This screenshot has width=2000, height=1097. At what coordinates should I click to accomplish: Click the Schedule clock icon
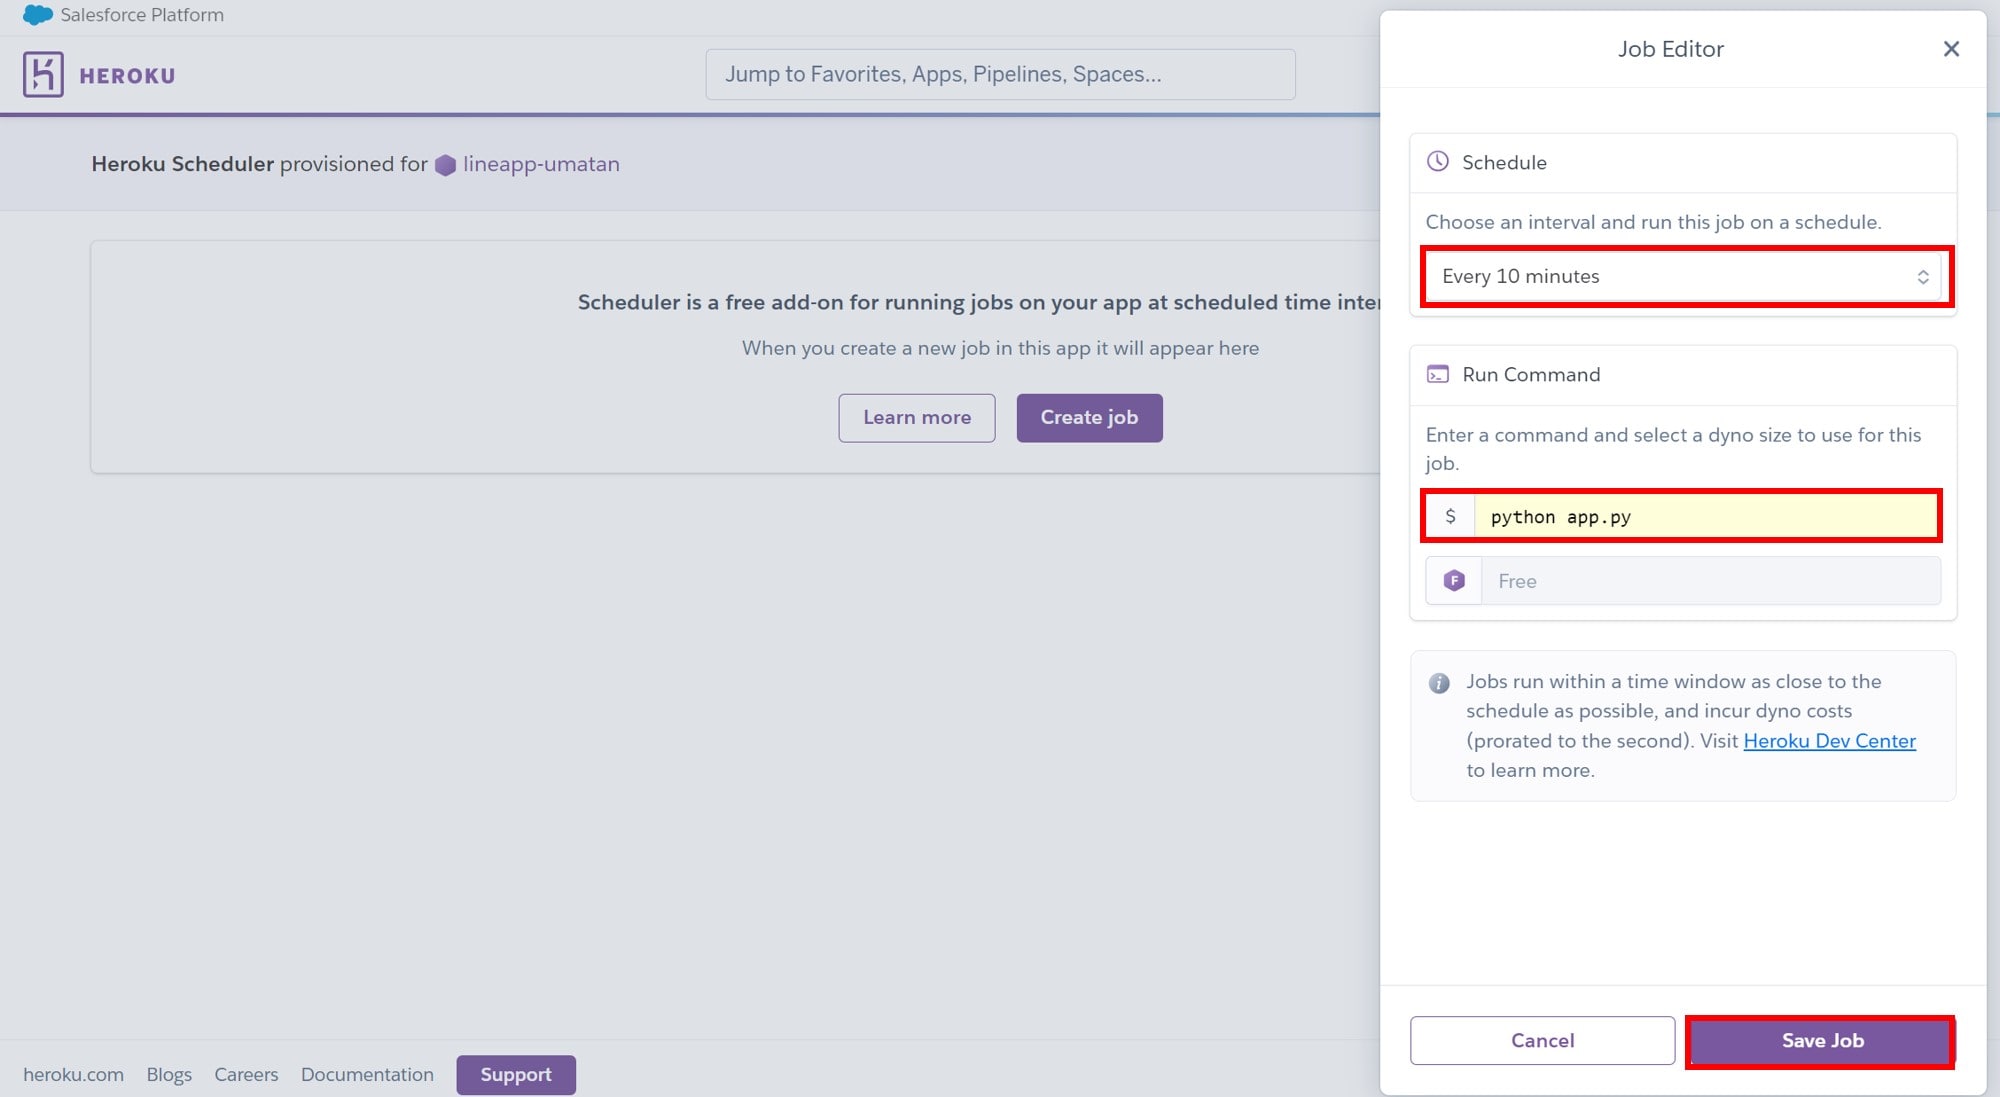coord(1437,162)
